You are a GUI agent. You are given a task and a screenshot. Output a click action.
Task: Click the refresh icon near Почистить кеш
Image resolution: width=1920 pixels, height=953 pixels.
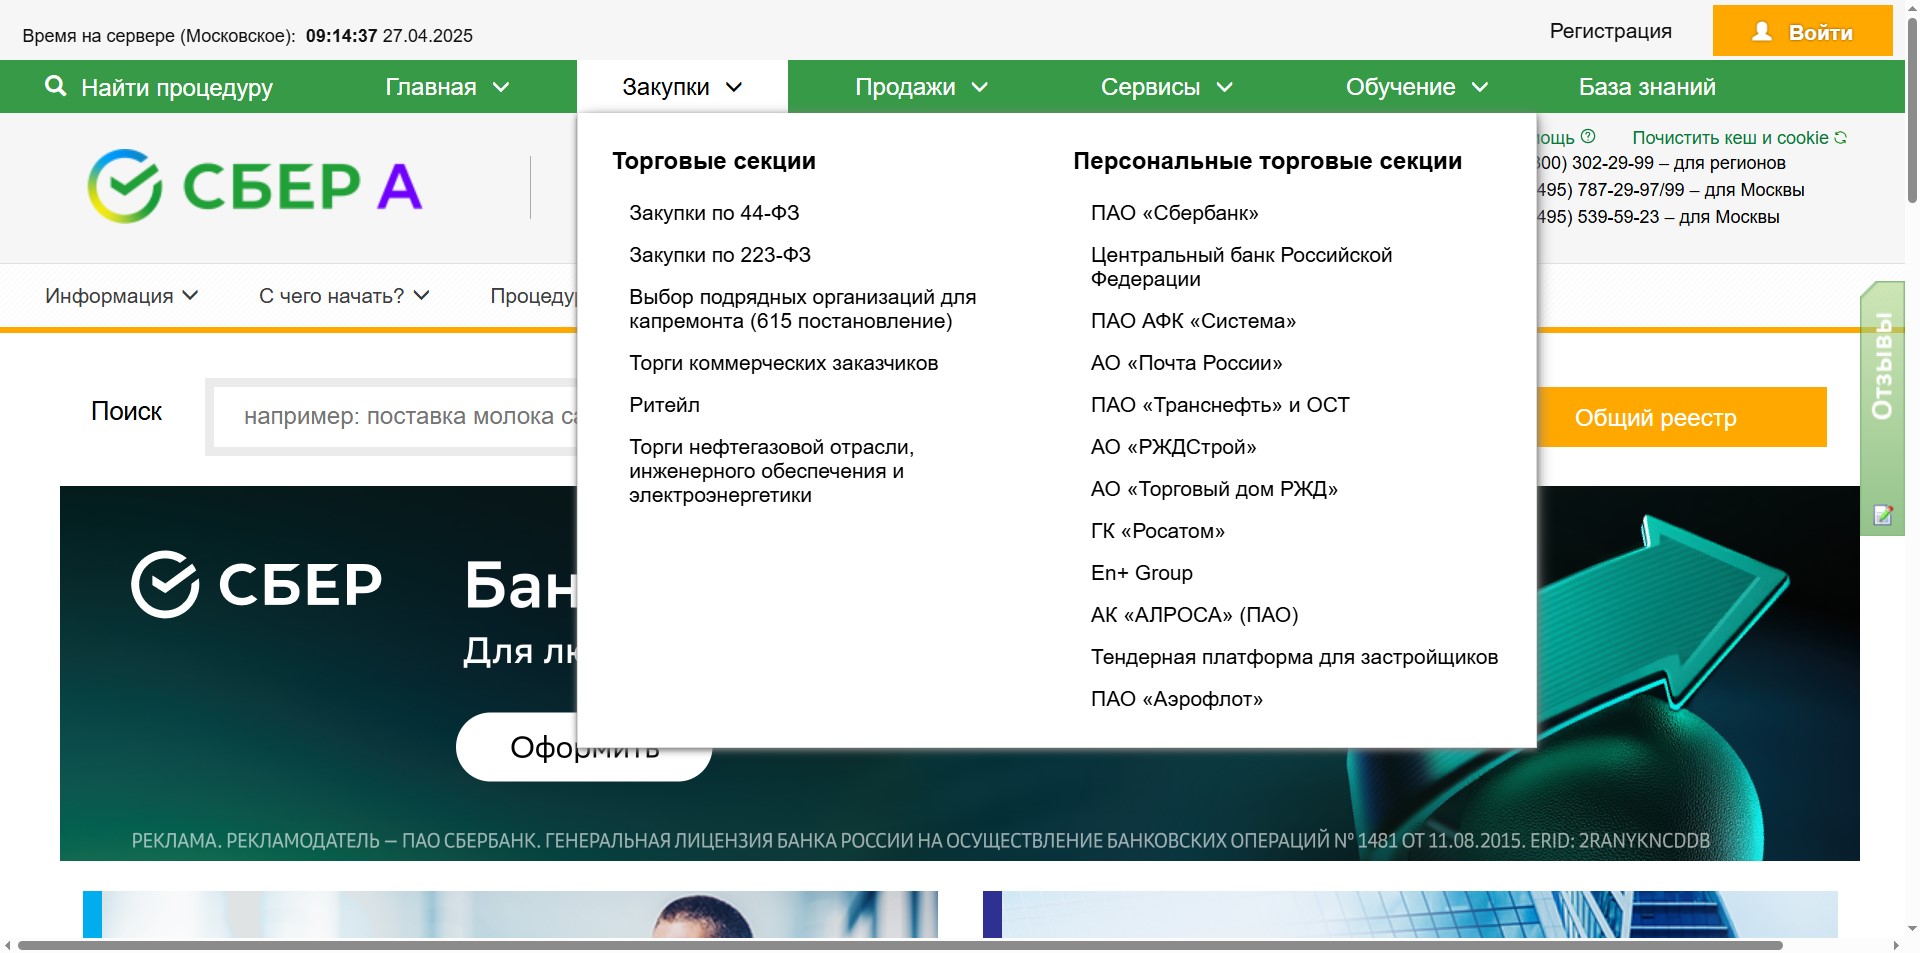(1840, 138)
